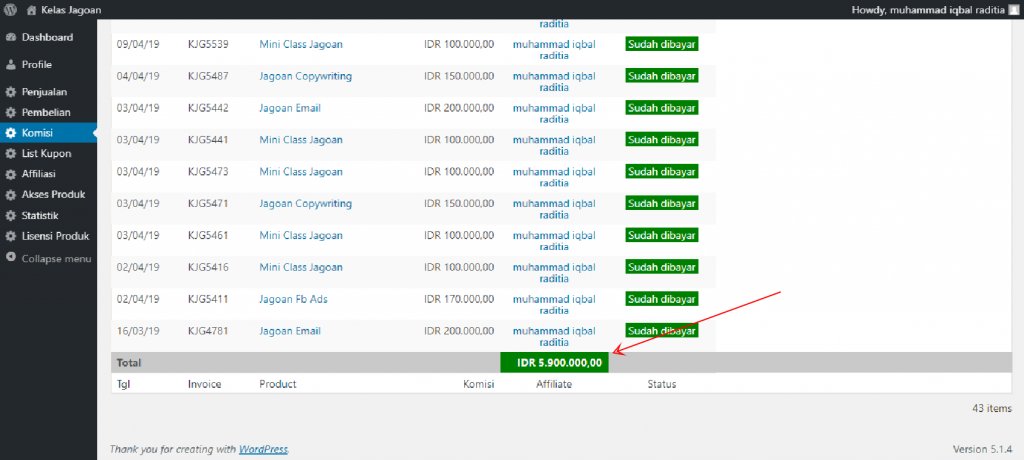The image size is (1024, 460).
Task: Open the WordPress link in footer
Action: (263, 450)
